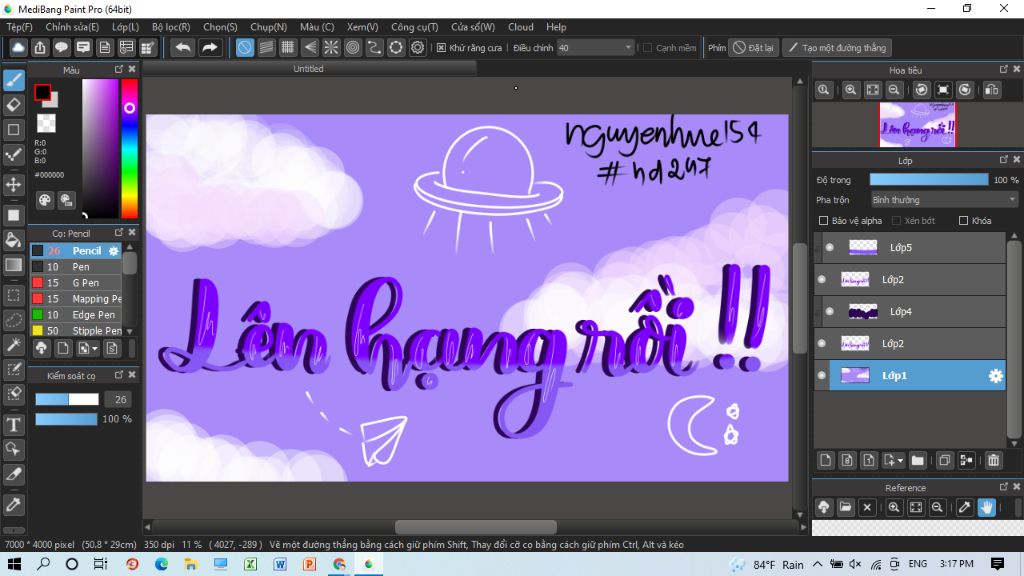Image resolution: width=1024 pixels, height=576 pixels.
Task: Rotate canvas left in Navigator
Action: tap(921, 90)
